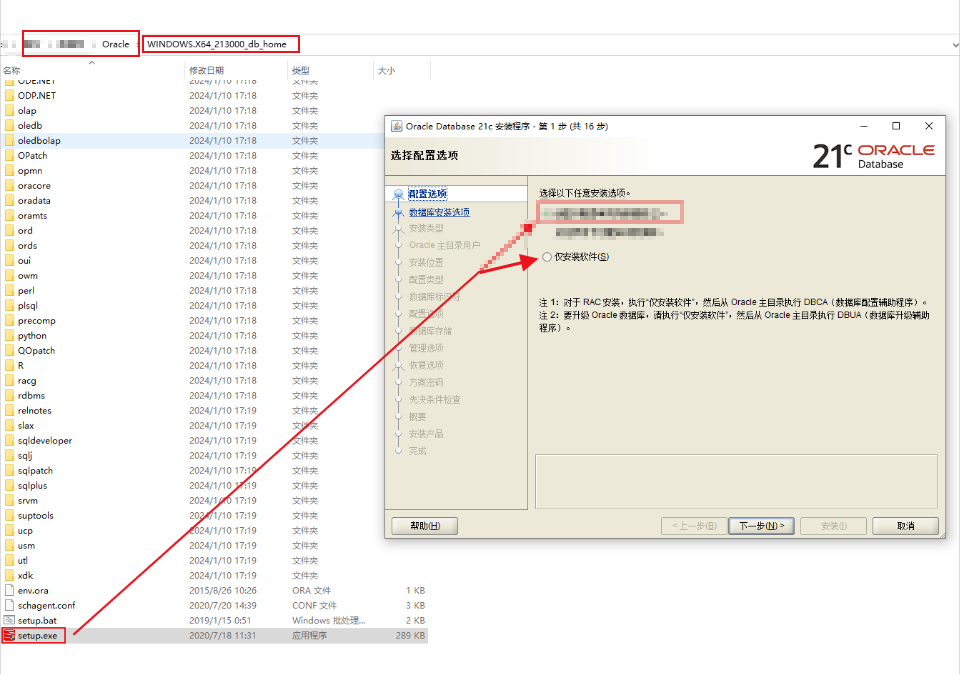Click the env.ora file icon
This screenshot has width=960, height=674.
pos(9,590)
